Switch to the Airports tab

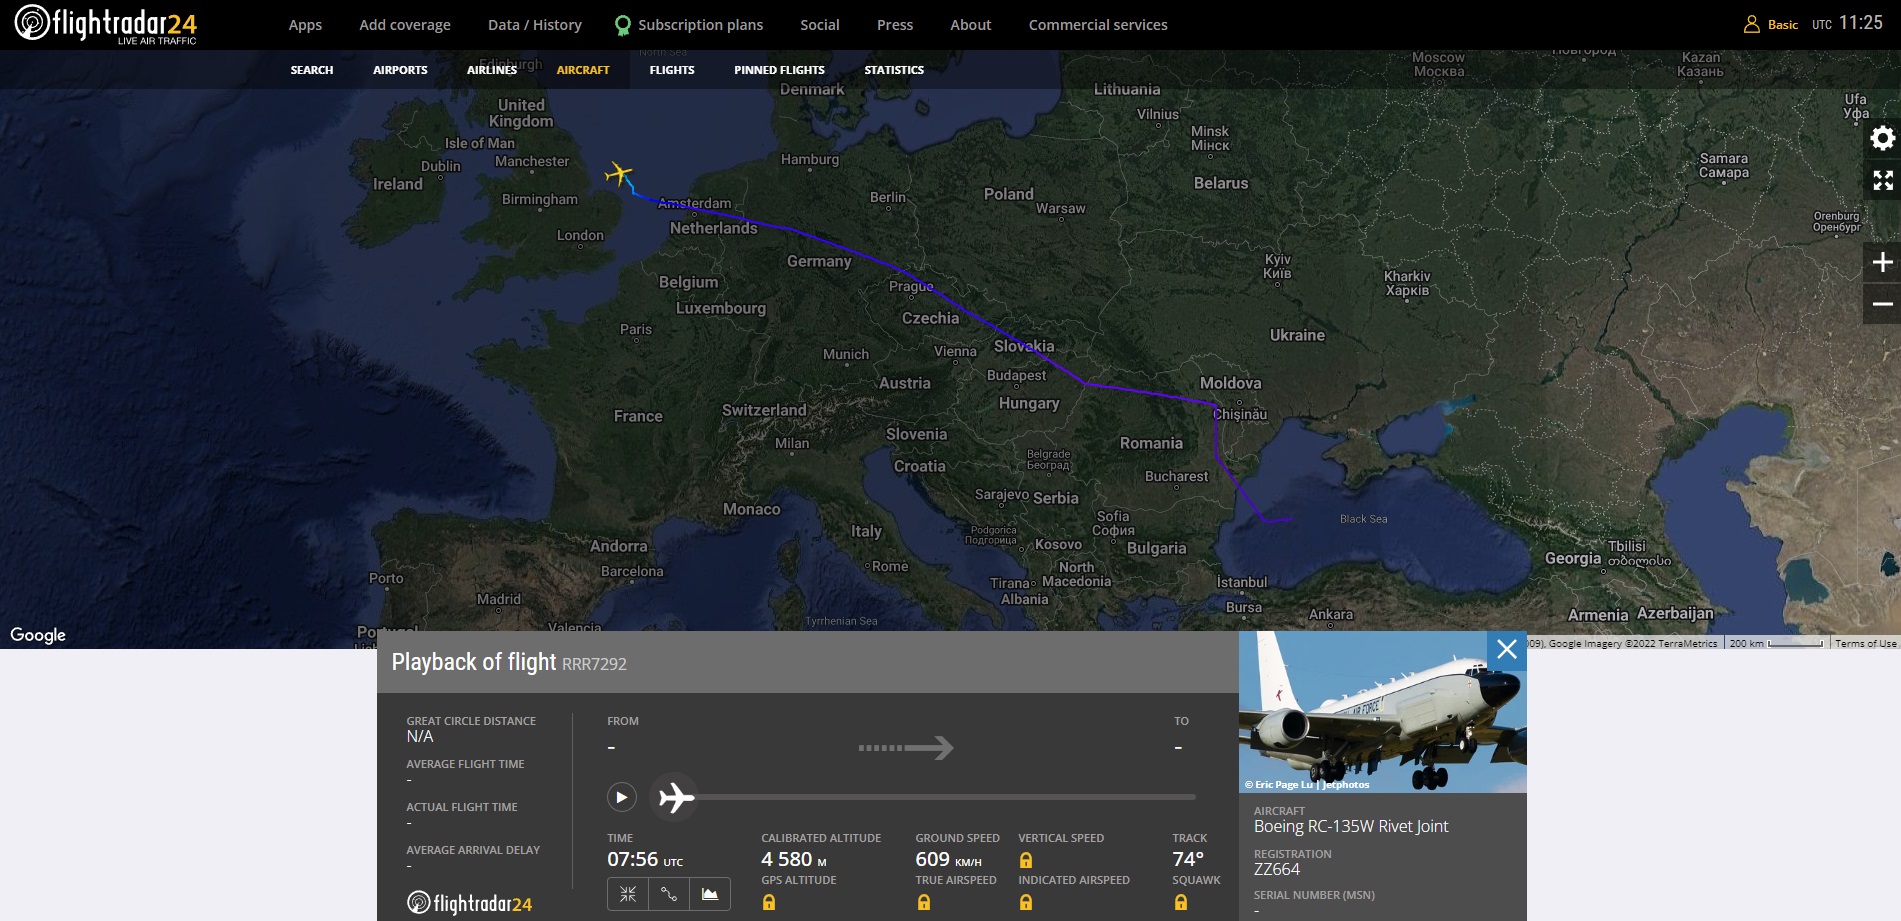click(400, 70)
